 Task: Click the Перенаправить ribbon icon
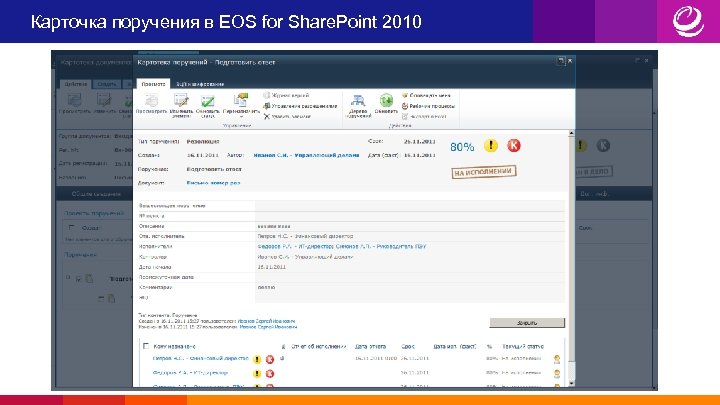(x=241, y=100)
